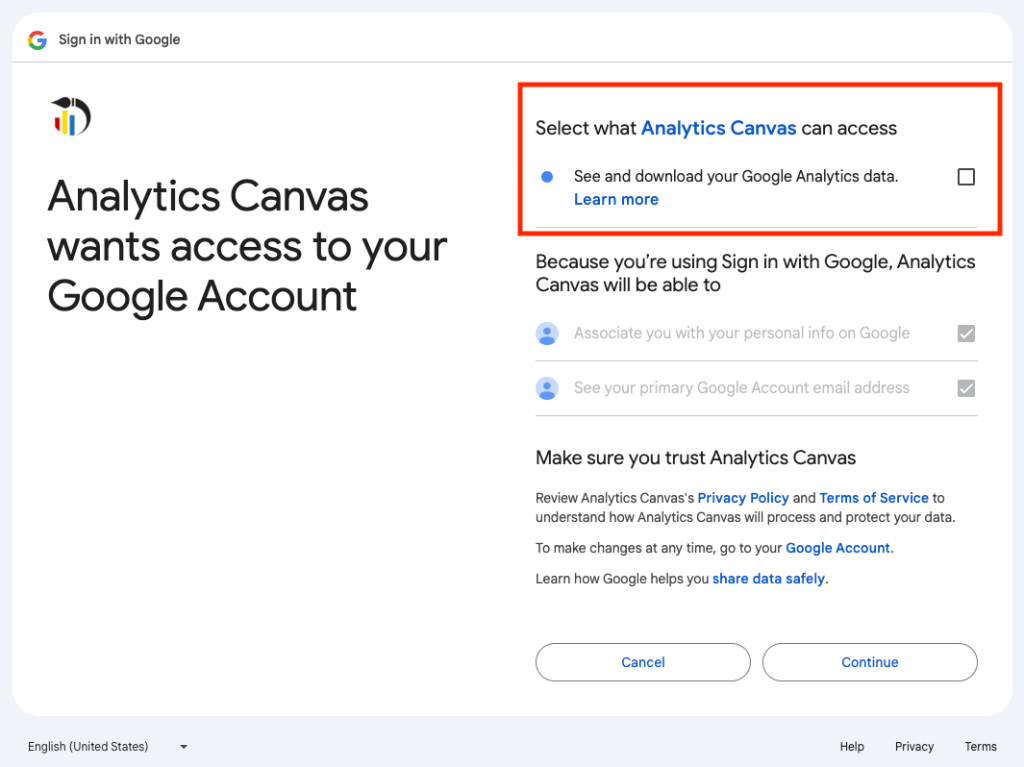
Task: Click the See and download Analytics data text
Action: pos(736,176)
